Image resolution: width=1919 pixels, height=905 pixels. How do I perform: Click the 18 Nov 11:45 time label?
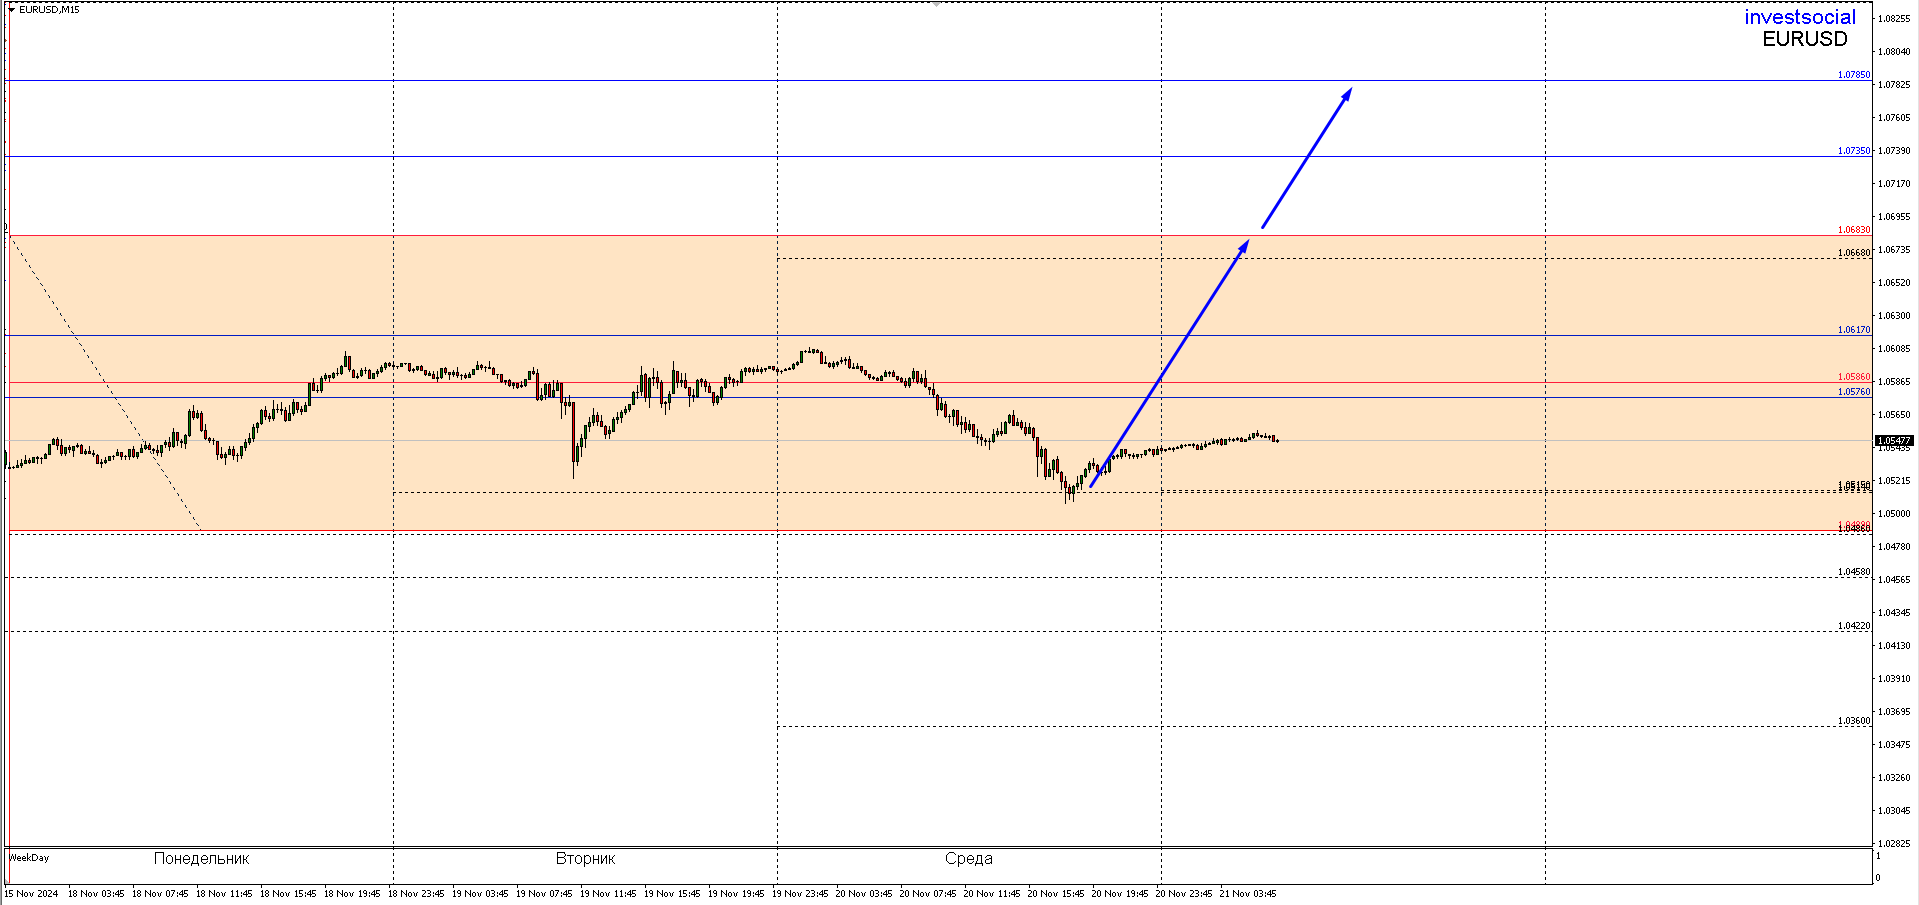click(x=224, y=894)
